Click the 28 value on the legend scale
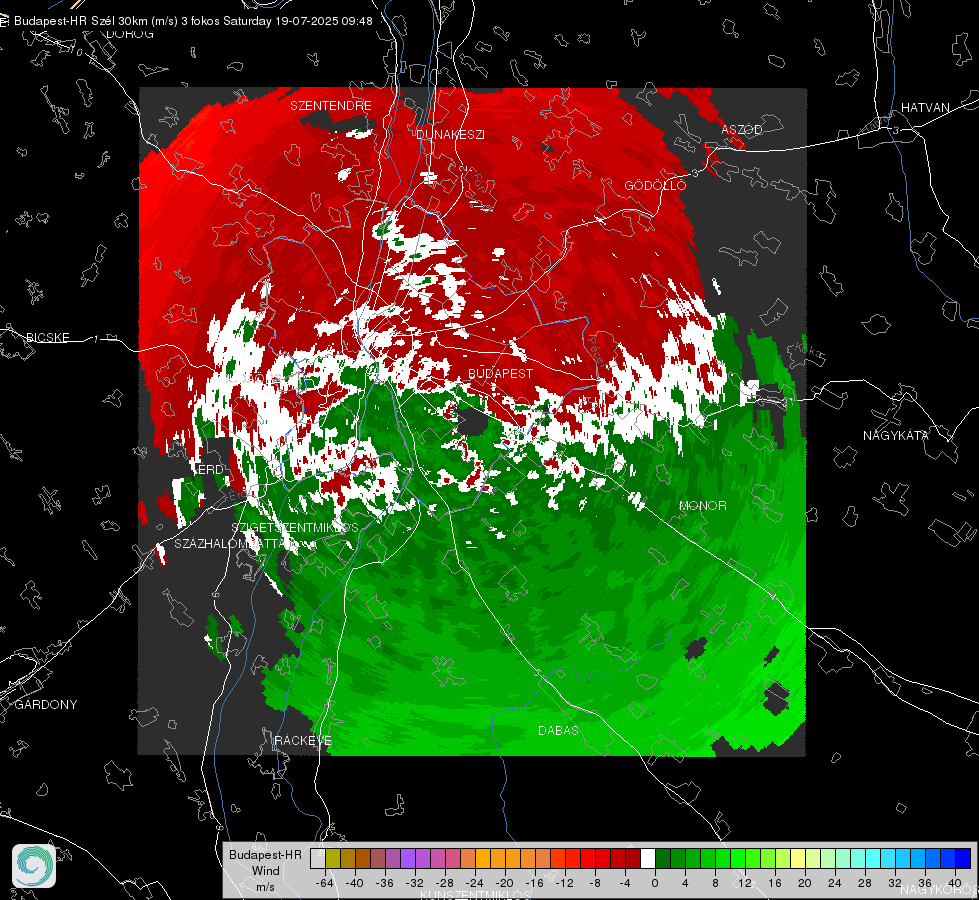979x900 pixels. coord(864,883)
